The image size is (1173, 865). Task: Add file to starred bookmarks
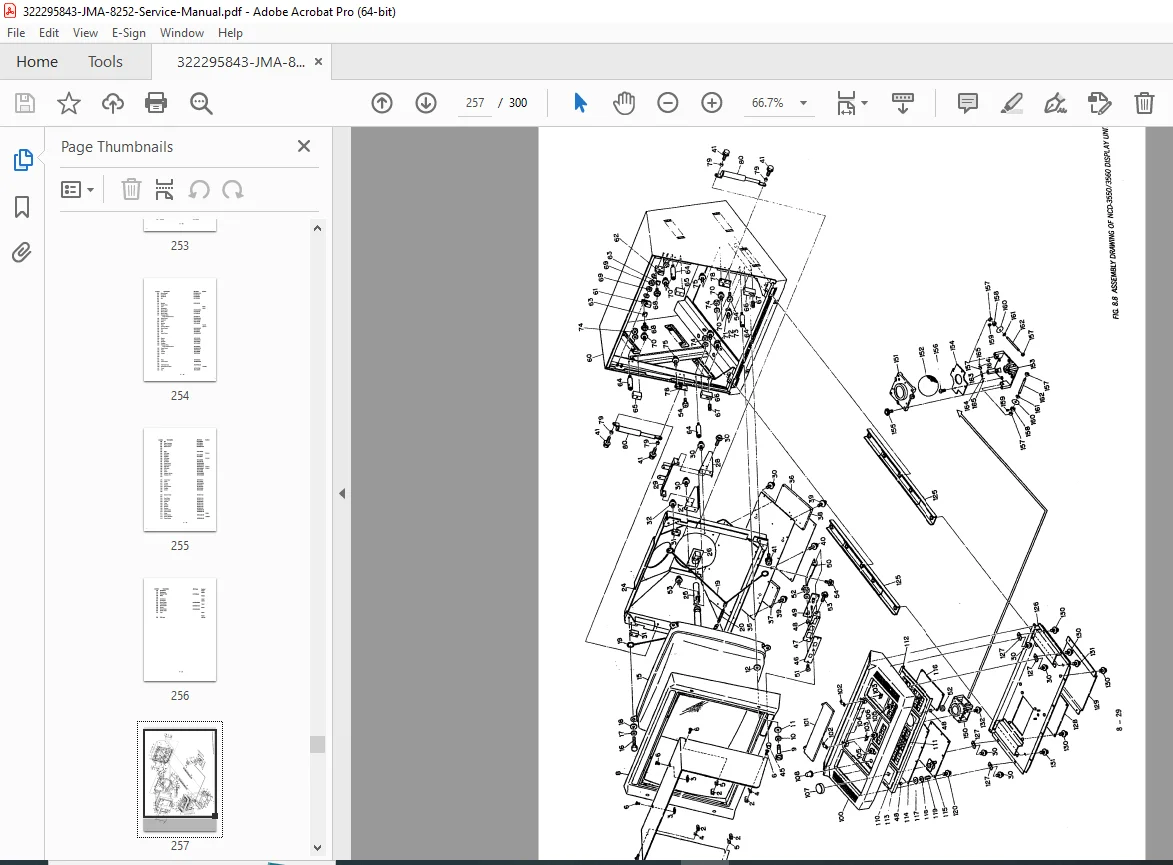coord(69,103)
